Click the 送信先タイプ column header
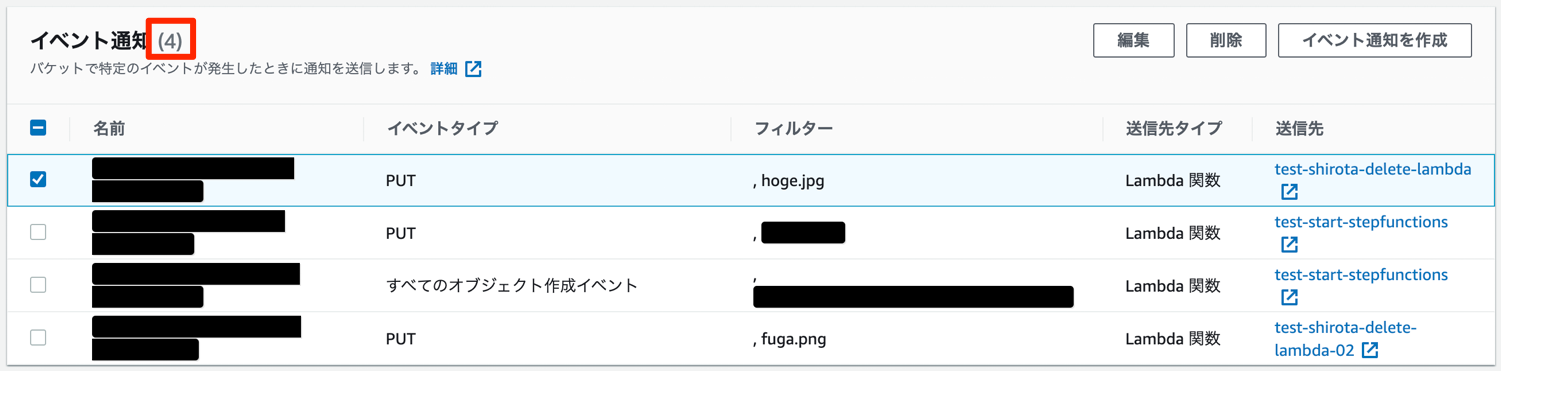This screenshot has width=1542, height=412. [x=1173, y=128]
